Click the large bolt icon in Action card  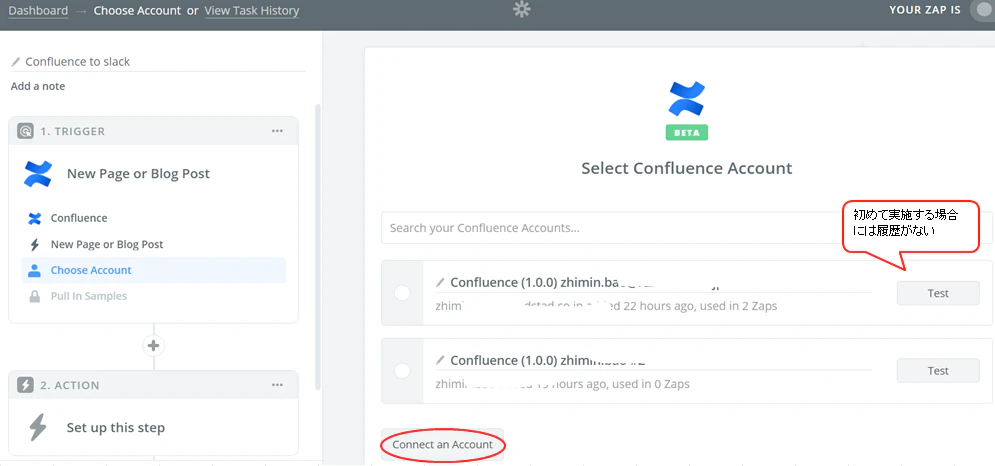(38, 427)
